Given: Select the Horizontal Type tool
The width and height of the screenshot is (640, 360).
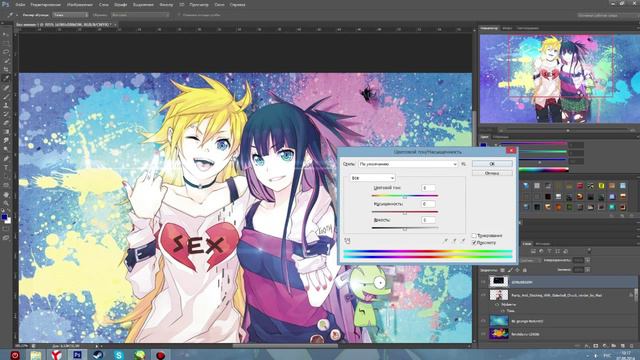Looking at the screenshot, I should tap(6, 168).
